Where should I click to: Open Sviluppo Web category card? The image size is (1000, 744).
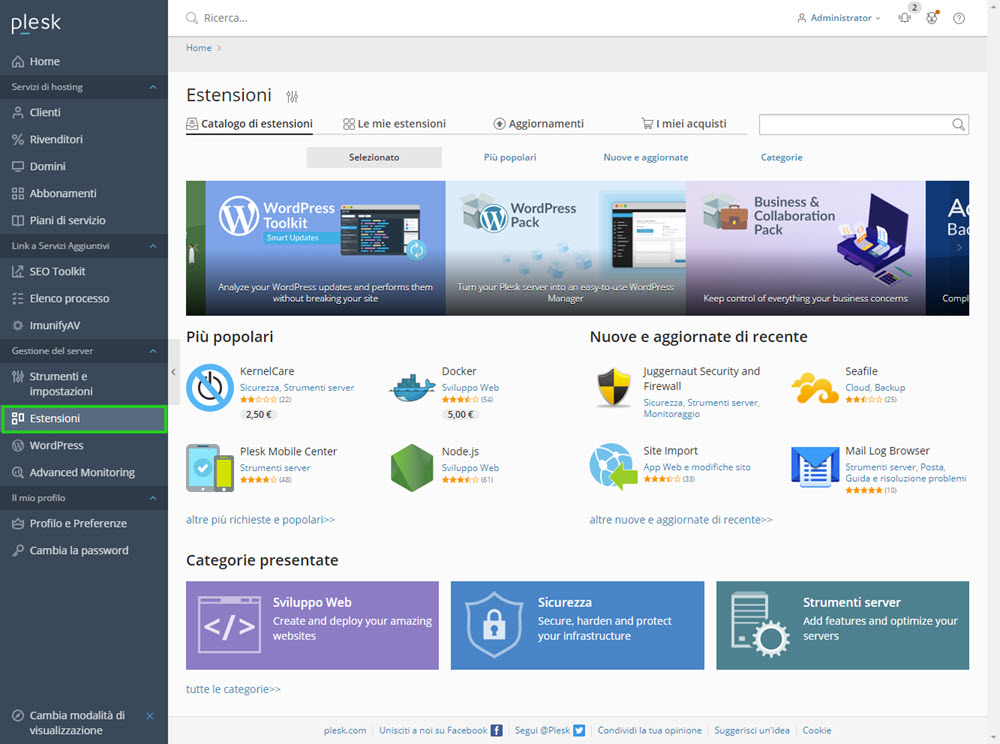(312, 625)
